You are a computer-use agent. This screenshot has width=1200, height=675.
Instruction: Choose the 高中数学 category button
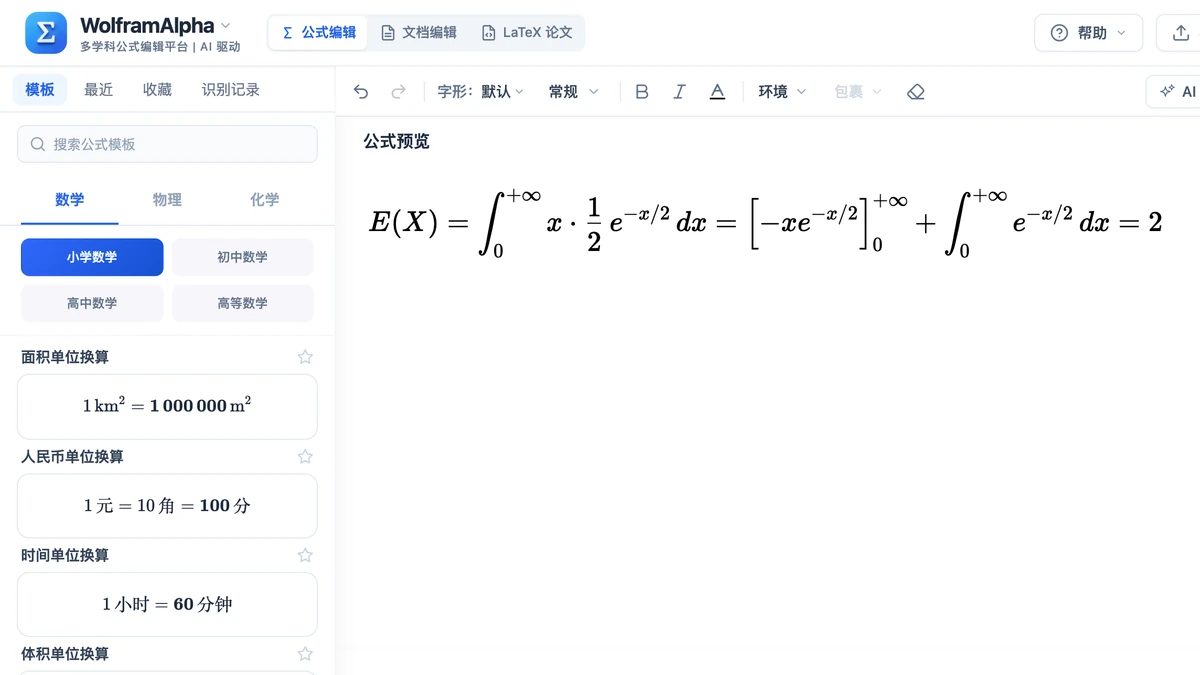tap(92, 303)
